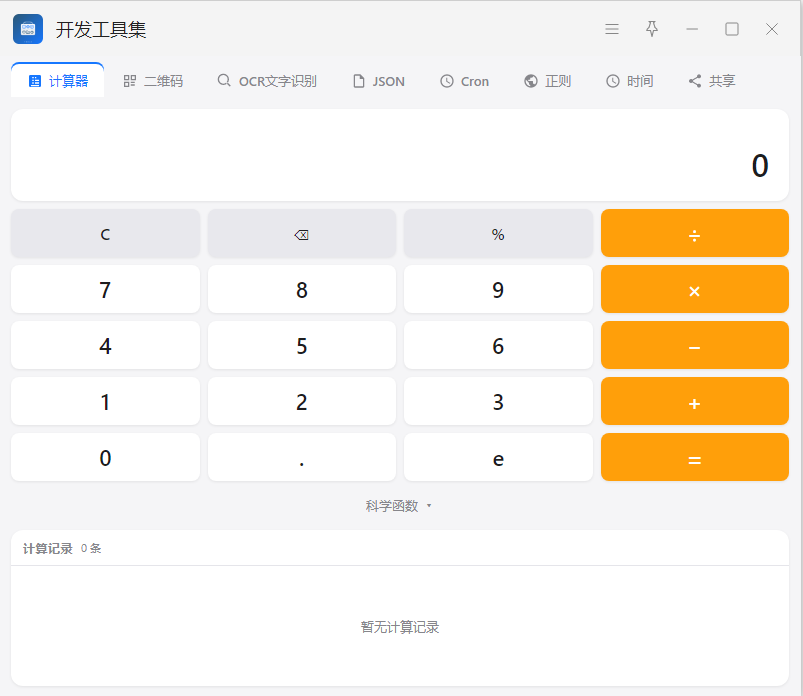Image resolution: width=803 pixels, height=696 pixels.
Task: Open the 时间 tab
Action: click(630, 81)
